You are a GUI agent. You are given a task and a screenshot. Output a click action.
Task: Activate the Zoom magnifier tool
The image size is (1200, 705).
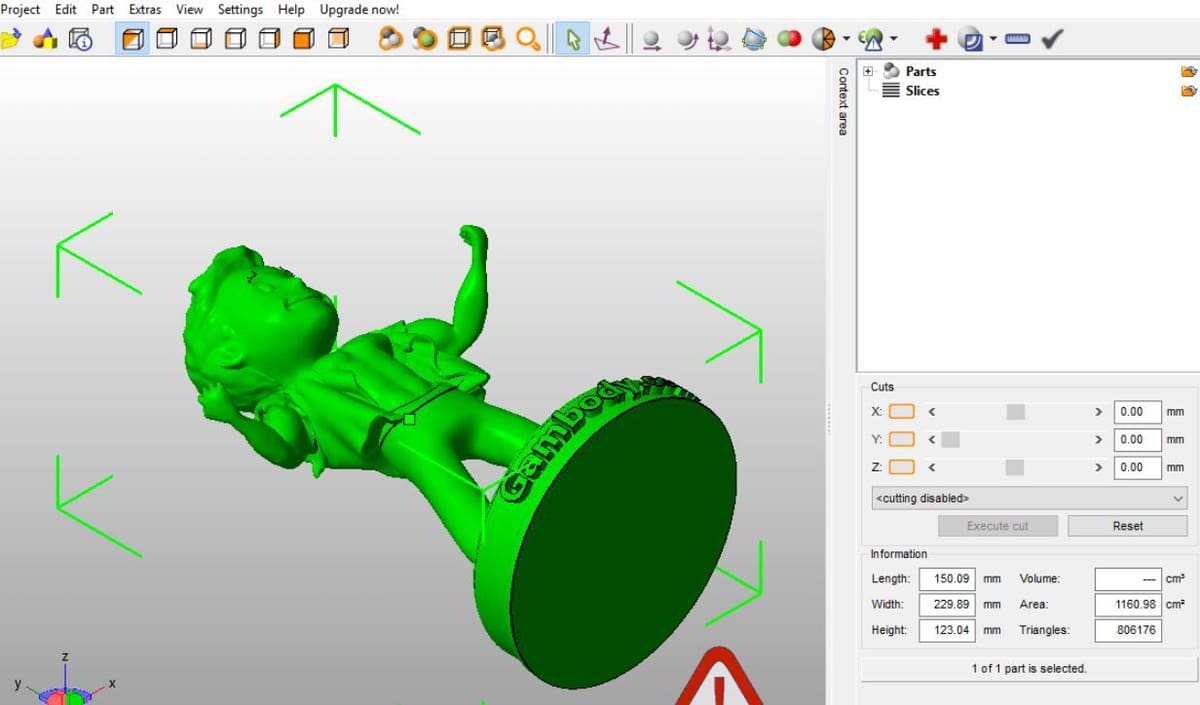point(528,39)
